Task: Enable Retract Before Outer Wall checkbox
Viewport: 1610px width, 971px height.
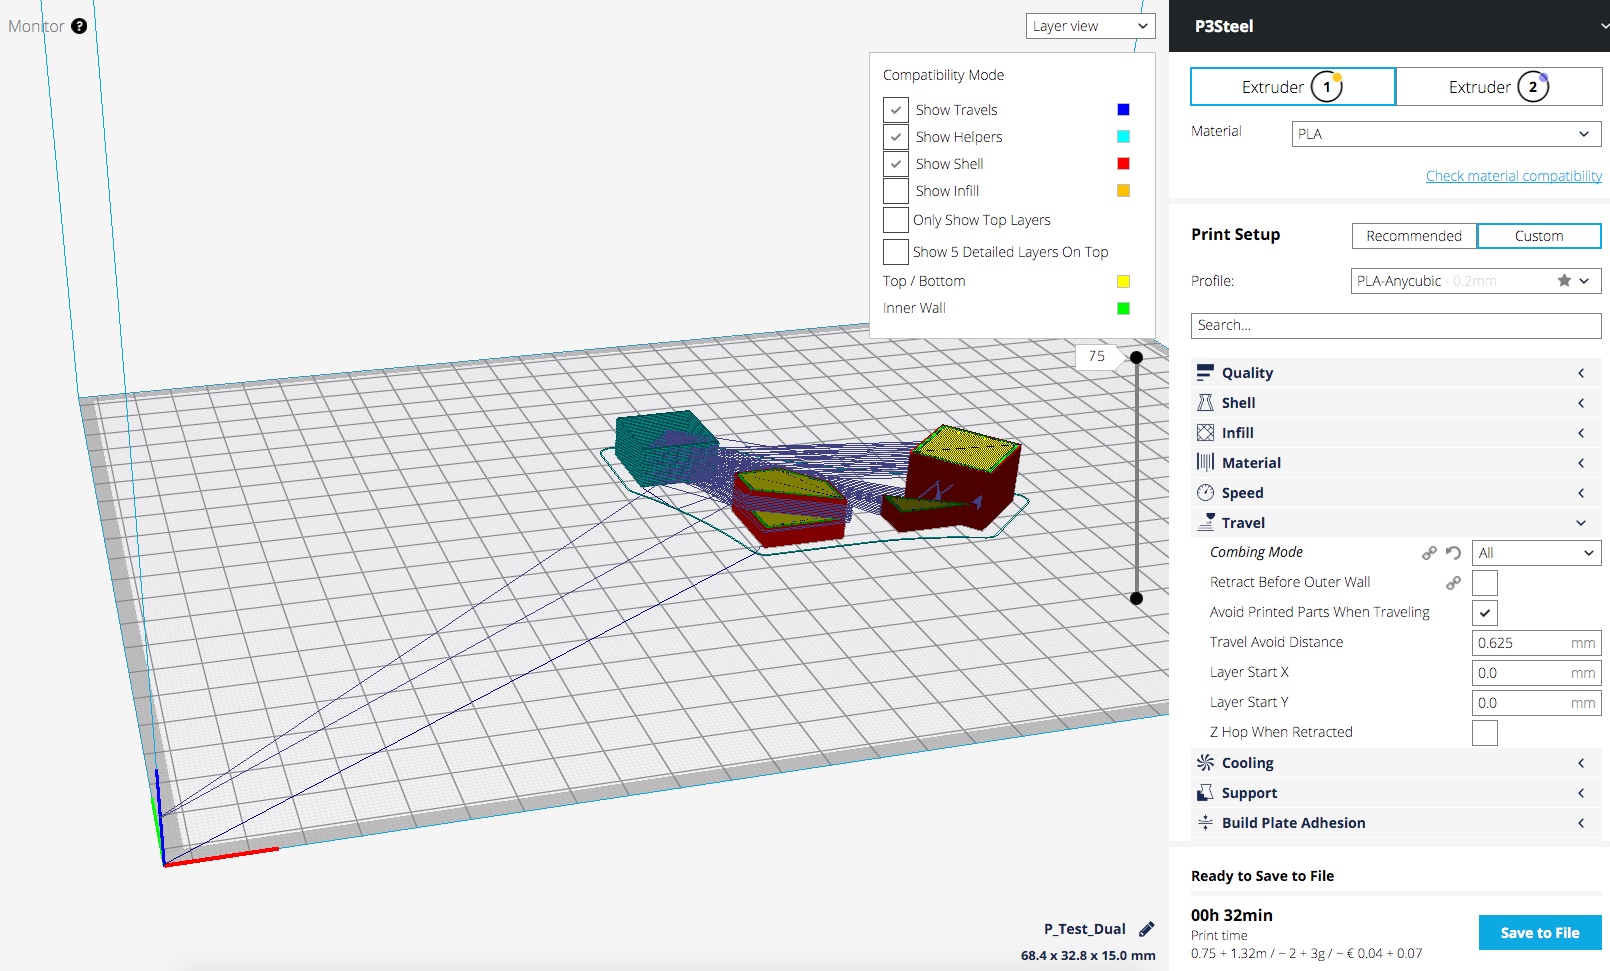Action: 1485,583
